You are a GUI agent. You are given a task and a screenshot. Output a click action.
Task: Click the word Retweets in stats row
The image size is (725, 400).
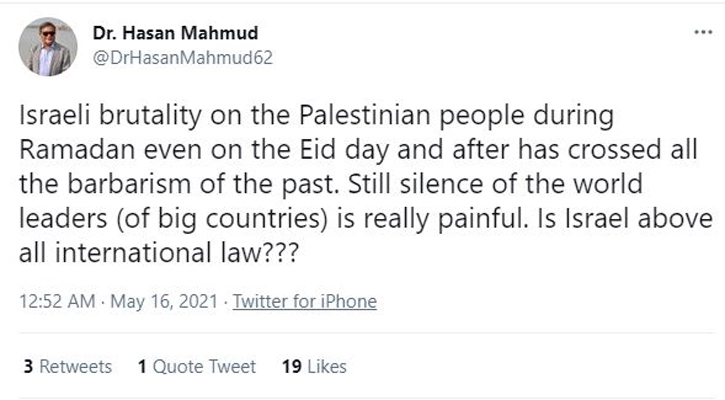click(75, 367)
